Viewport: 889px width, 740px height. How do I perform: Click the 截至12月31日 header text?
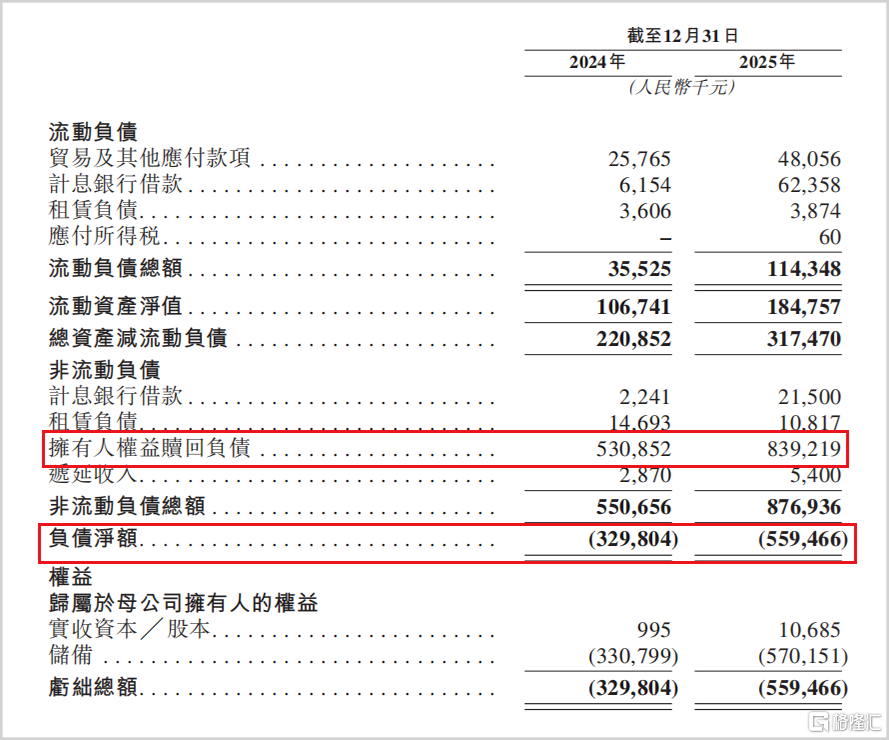[x=683, y=36]
